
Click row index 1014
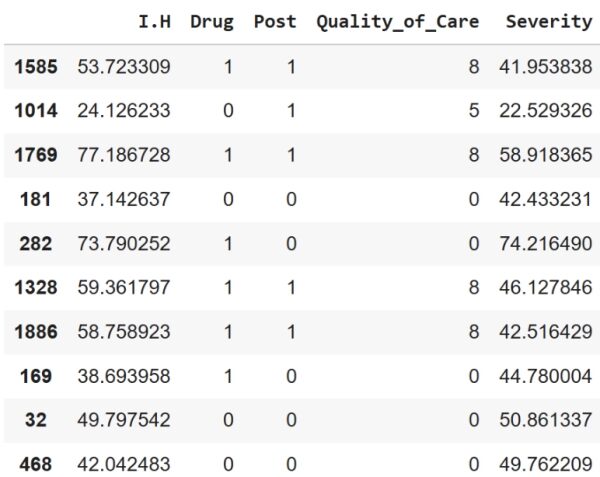click(x=35, y=111)
